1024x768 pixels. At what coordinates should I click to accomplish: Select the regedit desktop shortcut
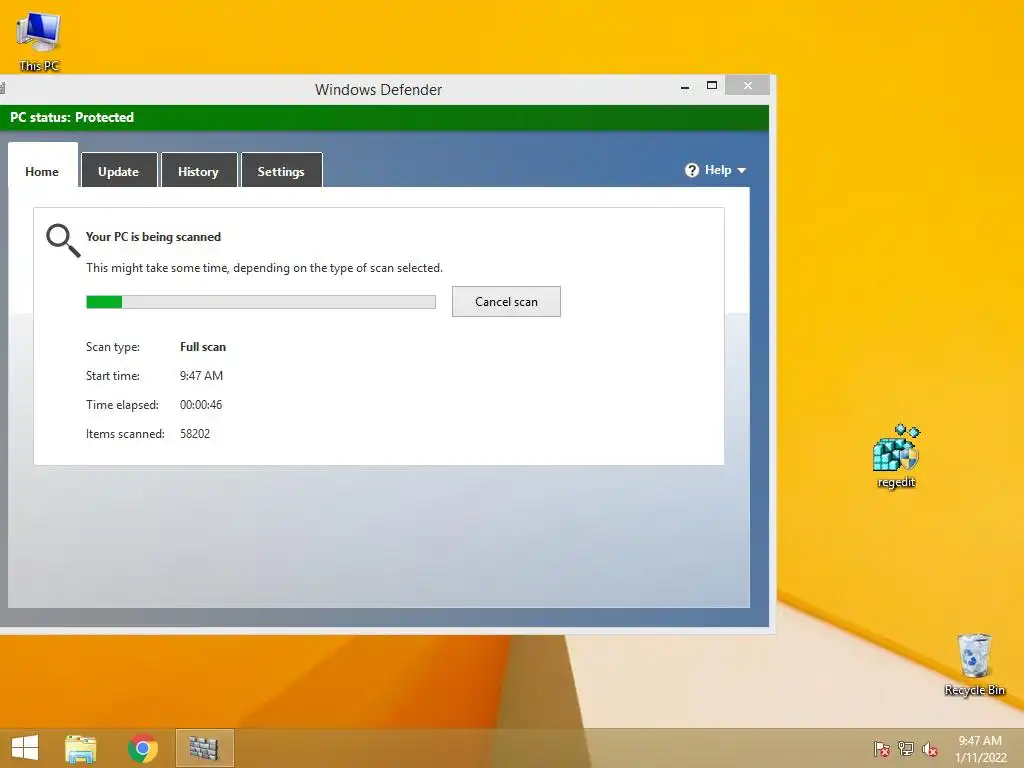(x=896, y=456)
